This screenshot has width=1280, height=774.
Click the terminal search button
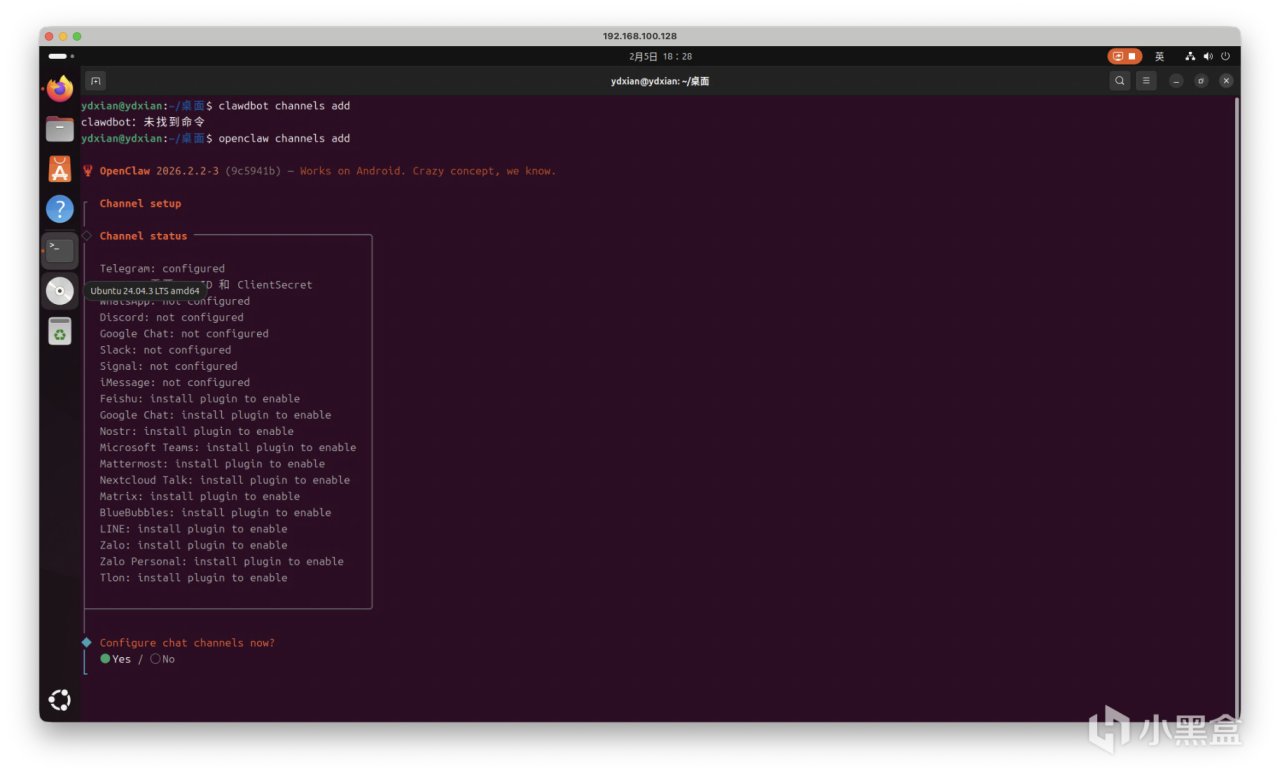(x=1120, y=81)
